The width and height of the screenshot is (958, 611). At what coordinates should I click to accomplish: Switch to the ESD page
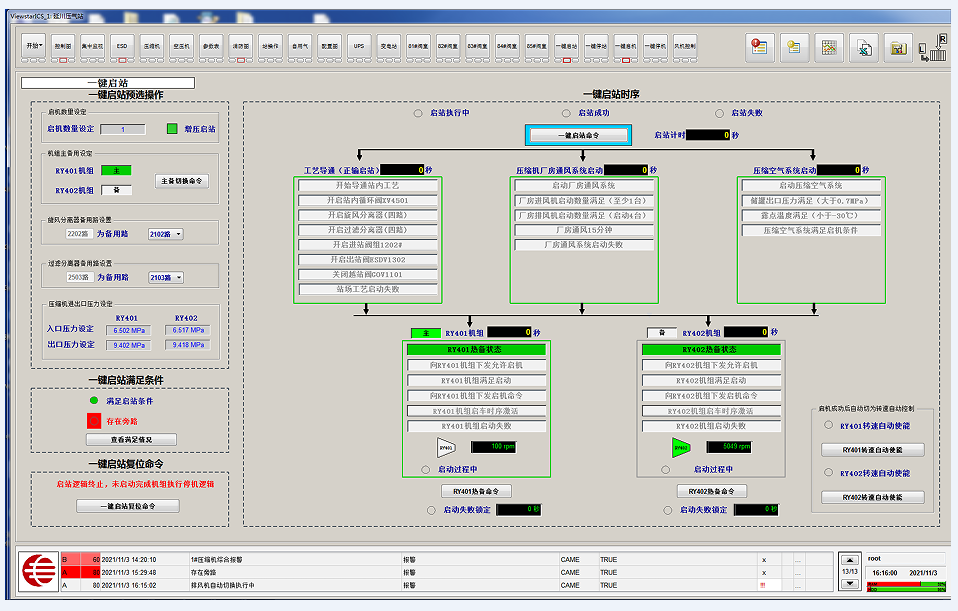pyautogui.click(x=121, y=46)
